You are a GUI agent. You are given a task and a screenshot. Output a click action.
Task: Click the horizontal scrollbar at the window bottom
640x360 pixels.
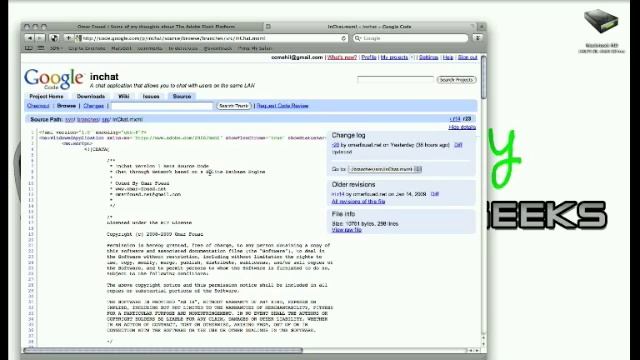coord(163,350)
